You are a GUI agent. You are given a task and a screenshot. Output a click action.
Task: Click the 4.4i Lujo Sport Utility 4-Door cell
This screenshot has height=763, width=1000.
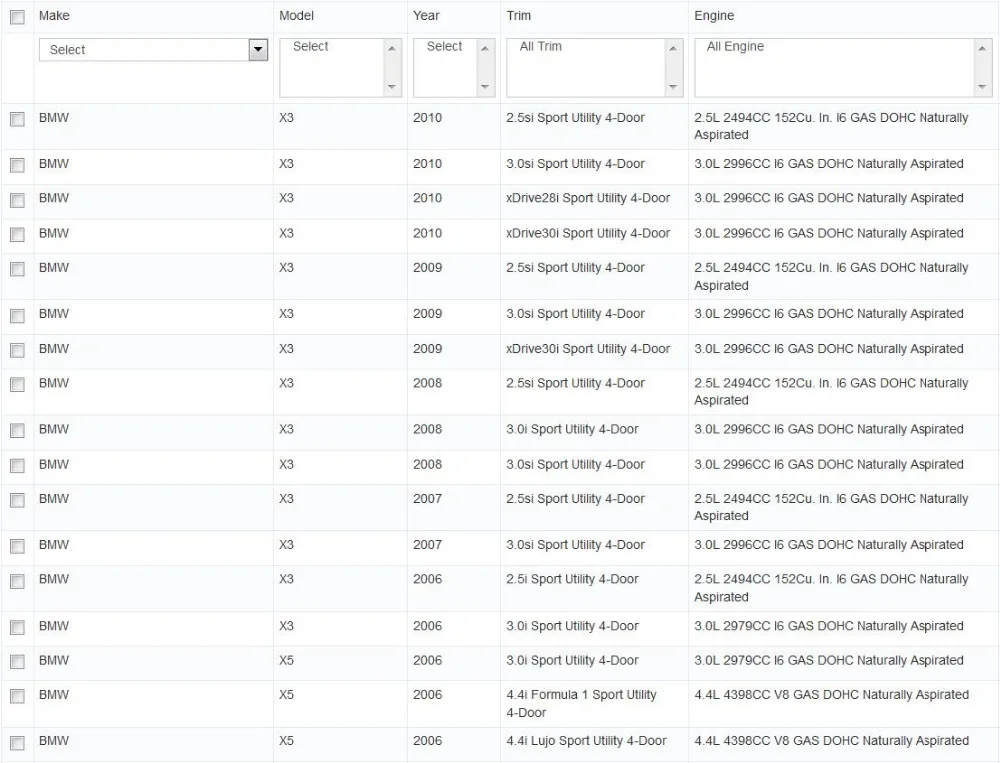tap(586, 741)
